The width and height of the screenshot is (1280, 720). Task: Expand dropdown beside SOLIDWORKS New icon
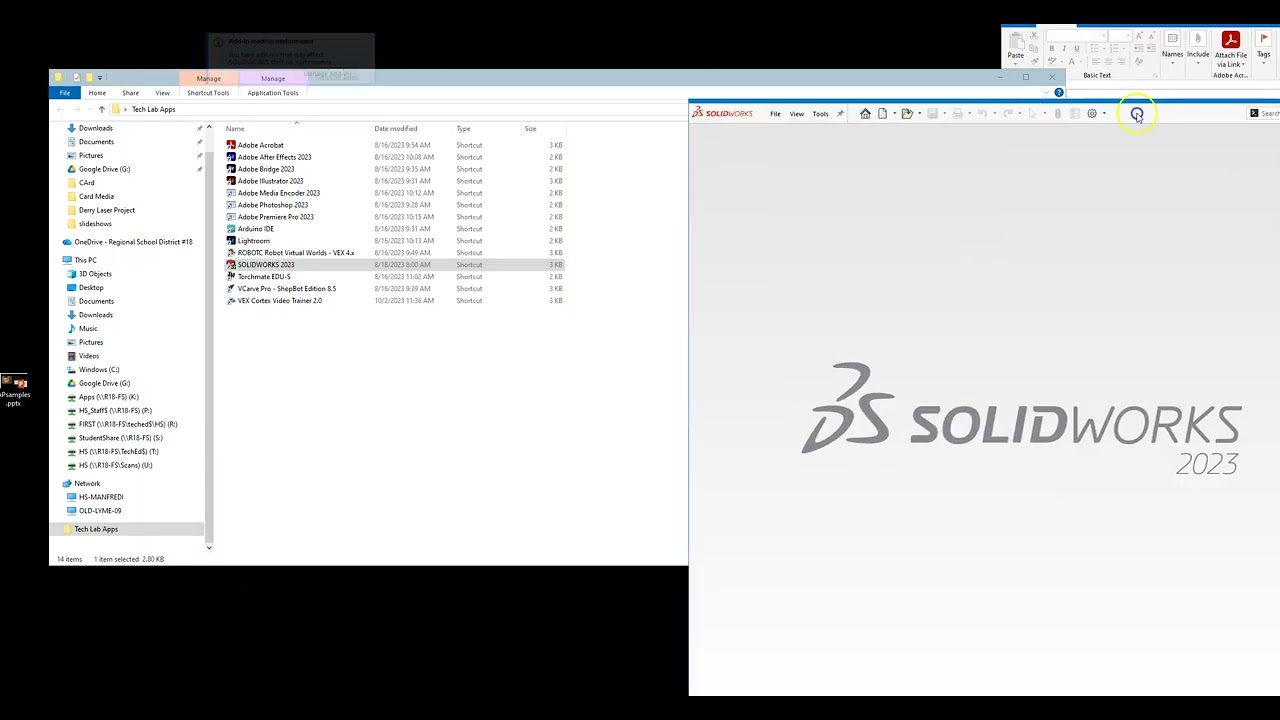click(x=894, y=114)
